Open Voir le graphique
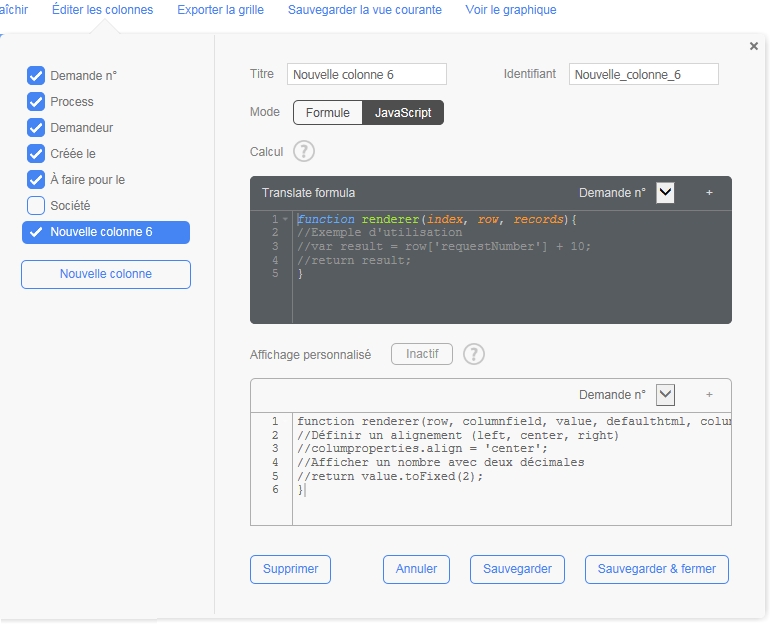 [511, 10]
